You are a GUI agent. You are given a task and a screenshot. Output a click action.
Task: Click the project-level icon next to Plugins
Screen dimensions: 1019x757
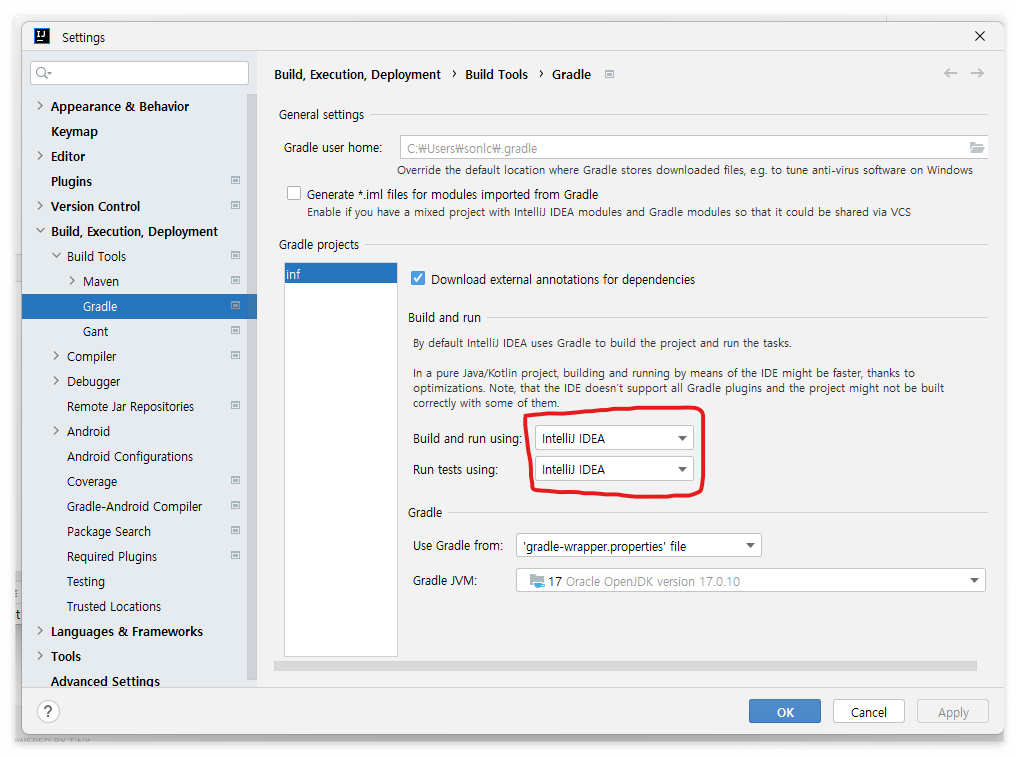(235, 181)
